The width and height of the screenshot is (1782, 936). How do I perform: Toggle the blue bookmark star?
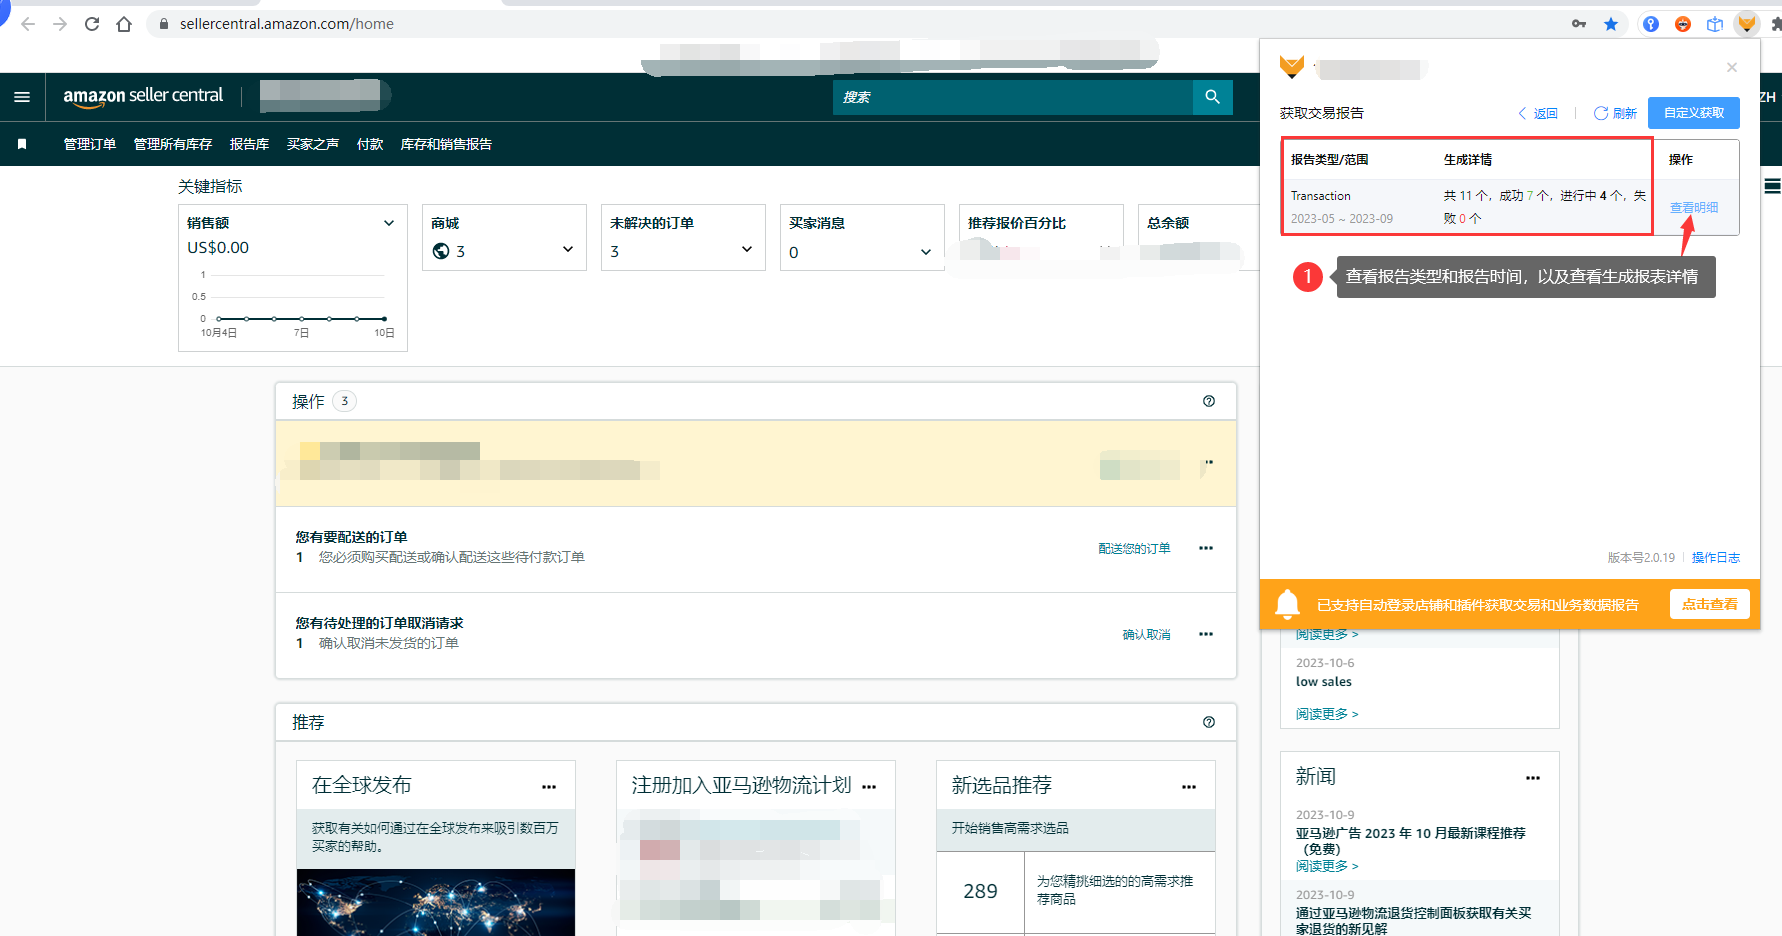coord(1611,24)
